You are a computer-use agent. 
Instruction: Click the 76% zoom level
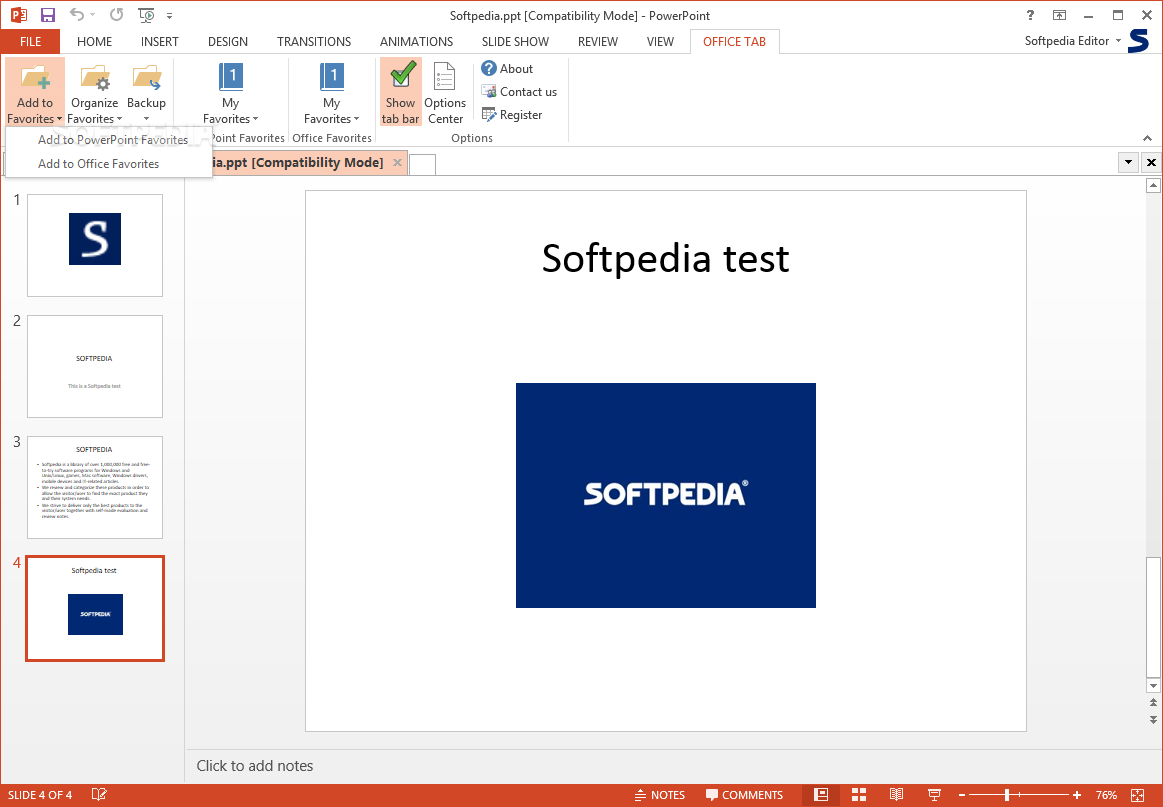[x=1106, y=795]
